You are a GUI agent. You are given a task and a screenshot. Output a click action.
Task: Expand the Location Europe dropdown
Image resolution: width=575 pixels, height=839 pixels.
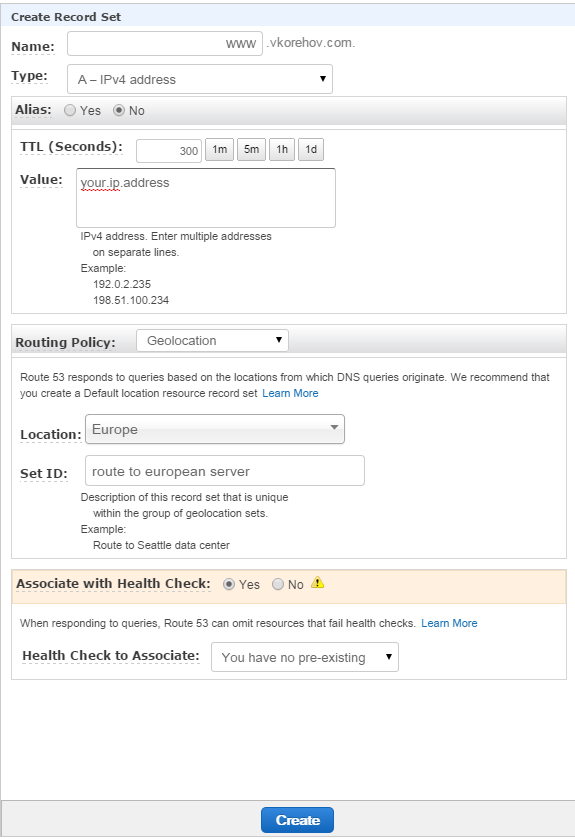214,429
